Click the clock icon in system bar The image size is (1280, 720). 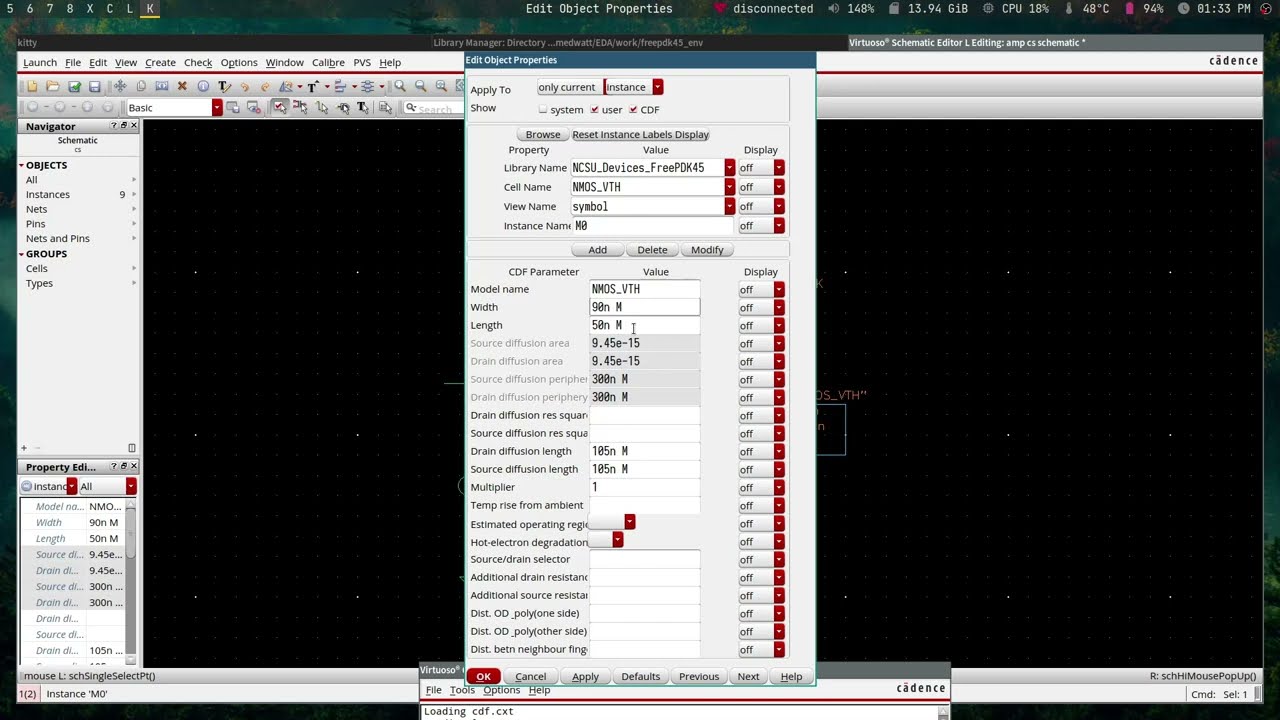pos(1184,8)
